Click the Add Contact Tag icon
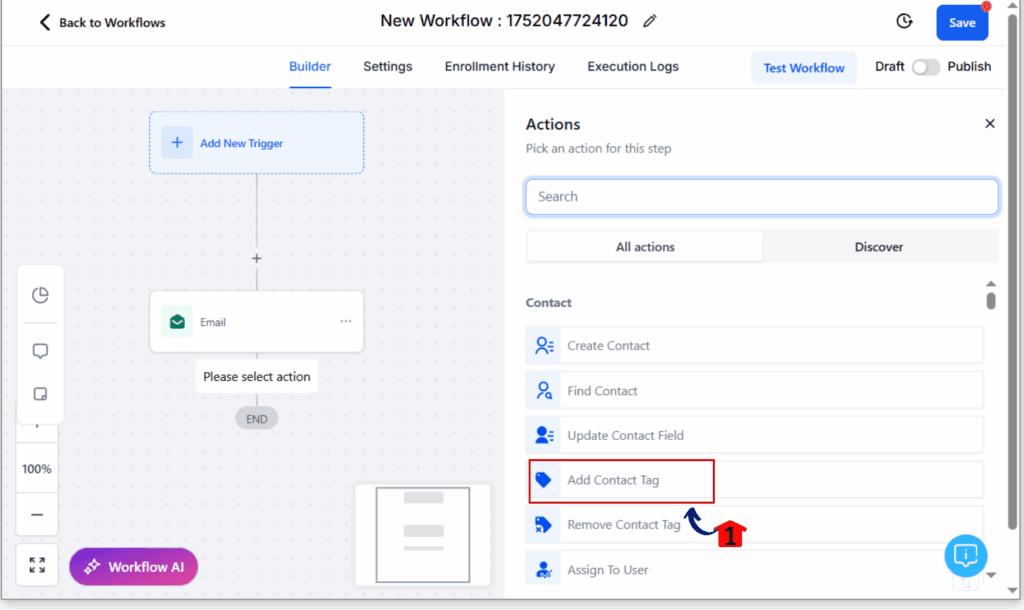The height and width of the screenshot is (610, 1024). (x=543, y=480)
